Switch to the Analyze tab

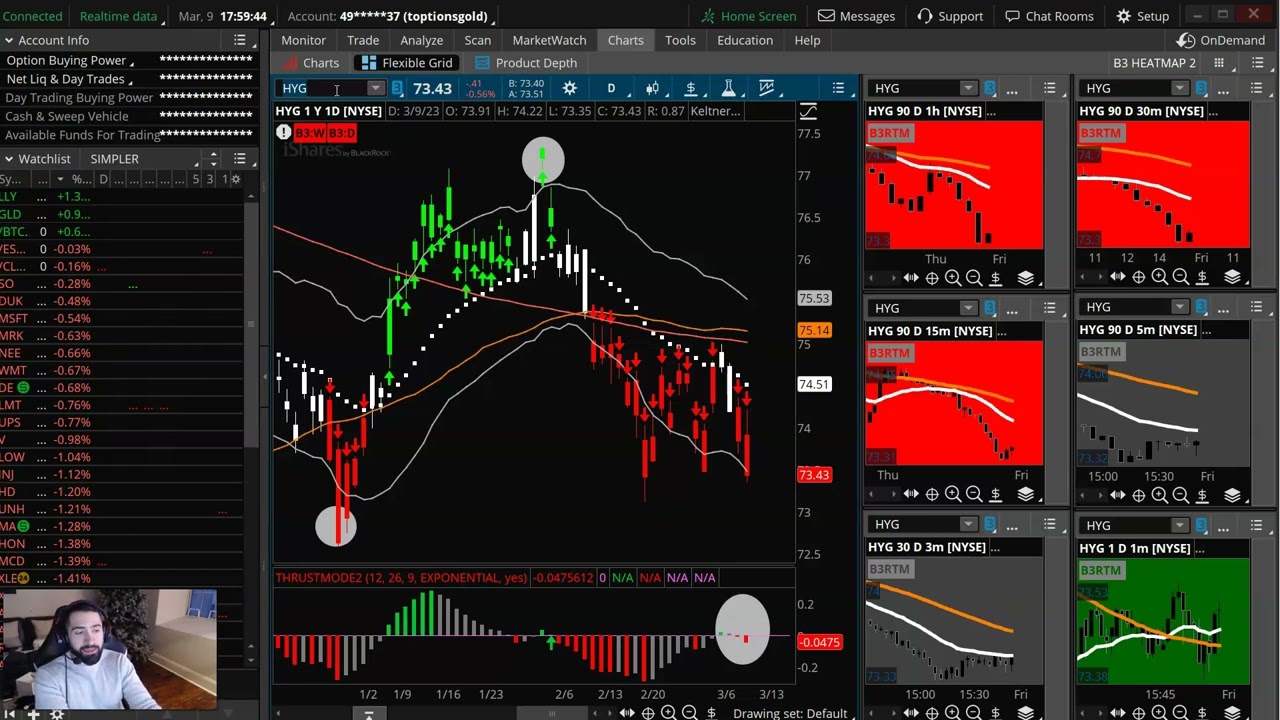click(421, 40)
